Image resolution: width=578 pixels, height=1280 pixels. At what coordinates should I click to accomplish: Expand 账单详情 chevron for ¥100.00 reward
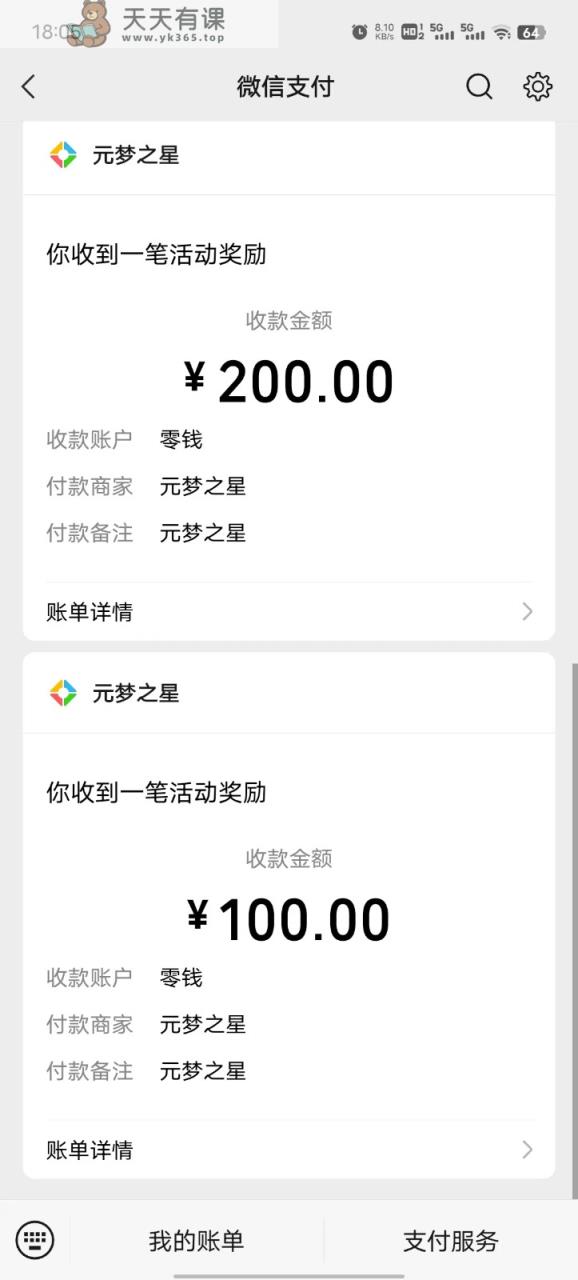(528, 1150)
